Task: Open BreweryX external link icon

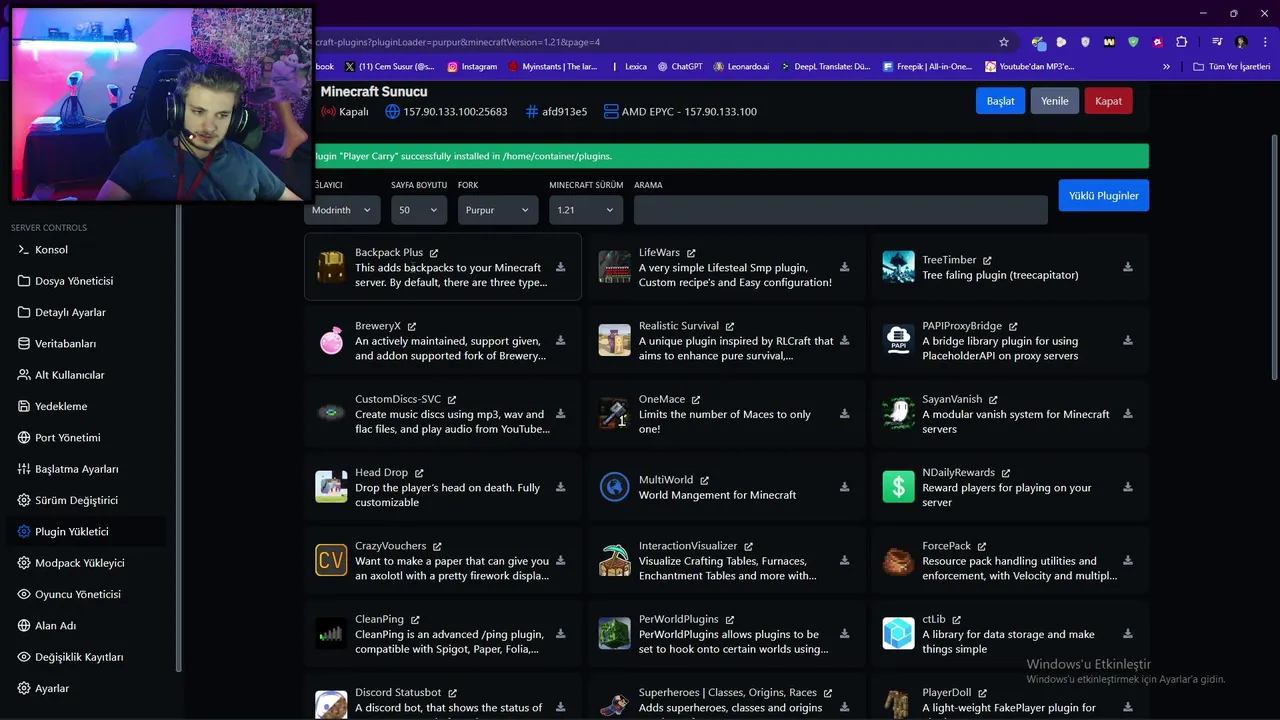Action: tap(411, 326)
